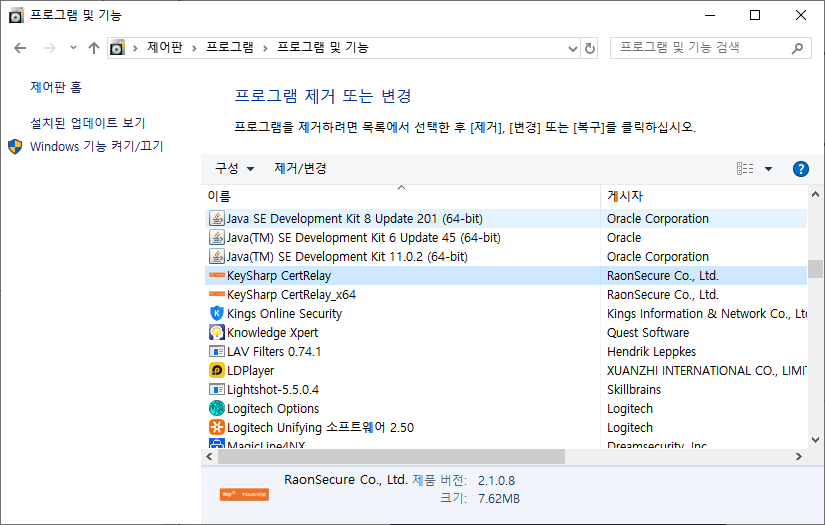
Task: Select the LDPlayer row text
Action: [x=250, y=370]
